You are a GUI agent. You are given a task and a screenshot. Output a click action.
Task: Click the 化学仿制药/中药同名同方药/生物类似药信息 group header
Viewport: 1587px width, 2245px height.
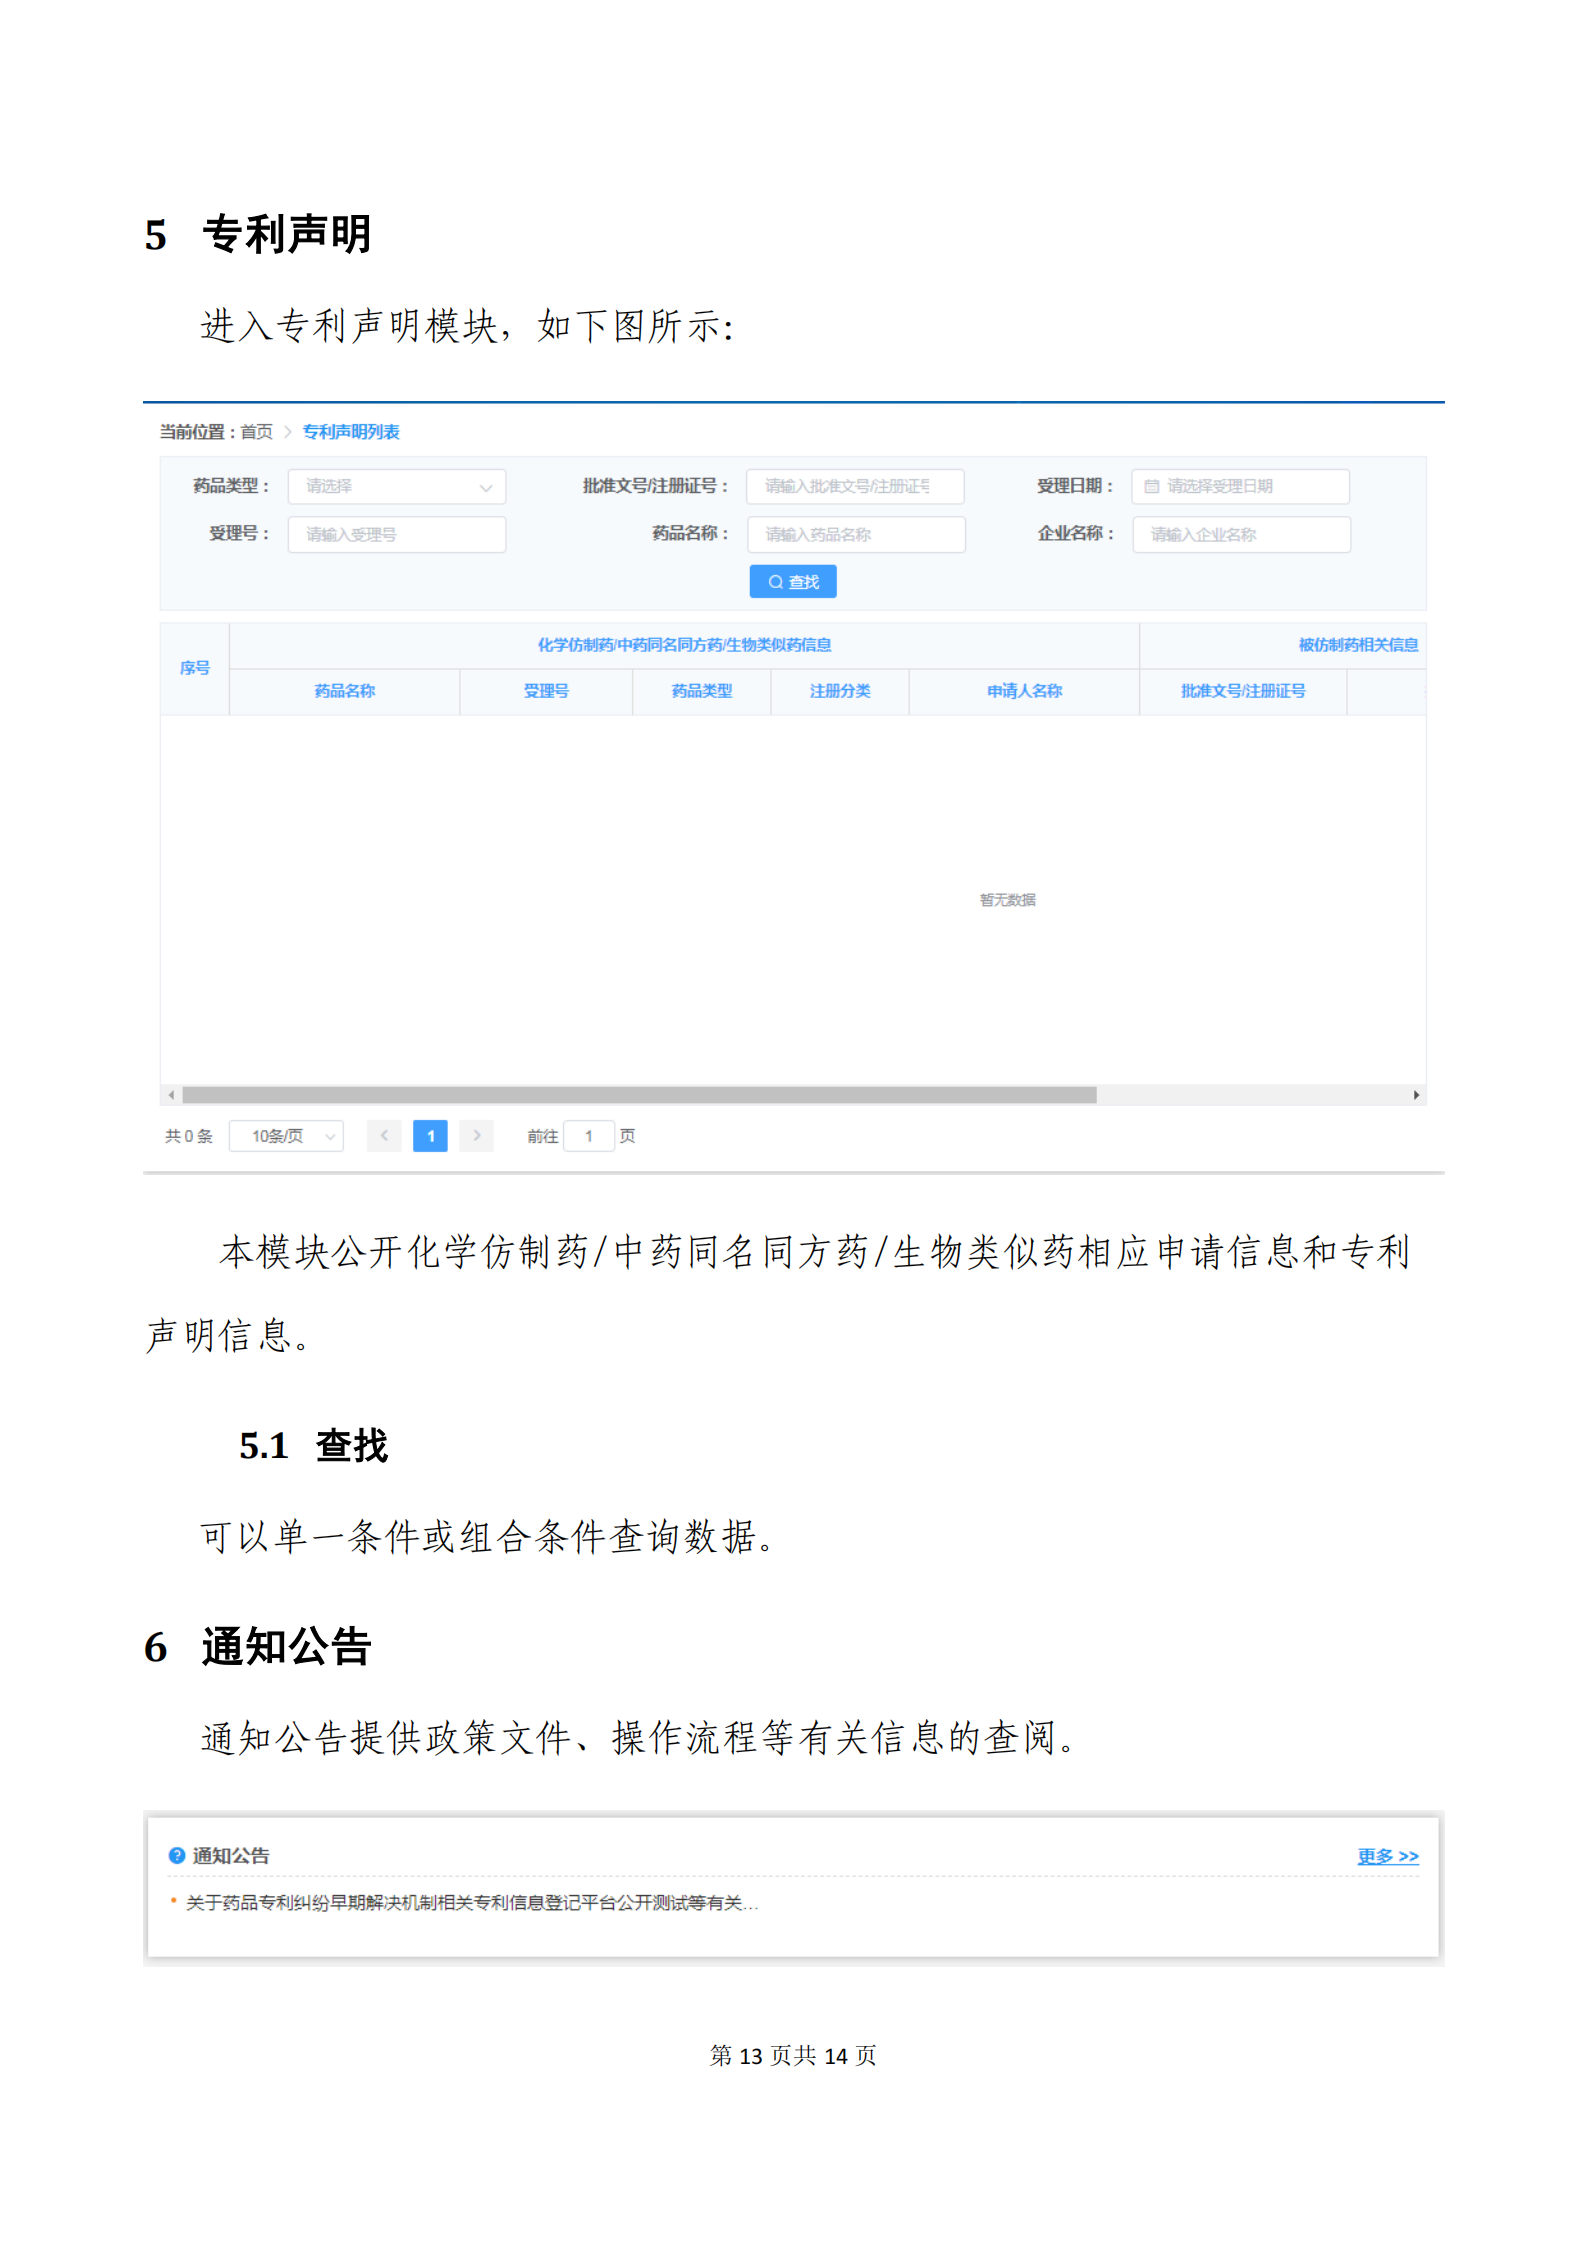click(684, 645)
